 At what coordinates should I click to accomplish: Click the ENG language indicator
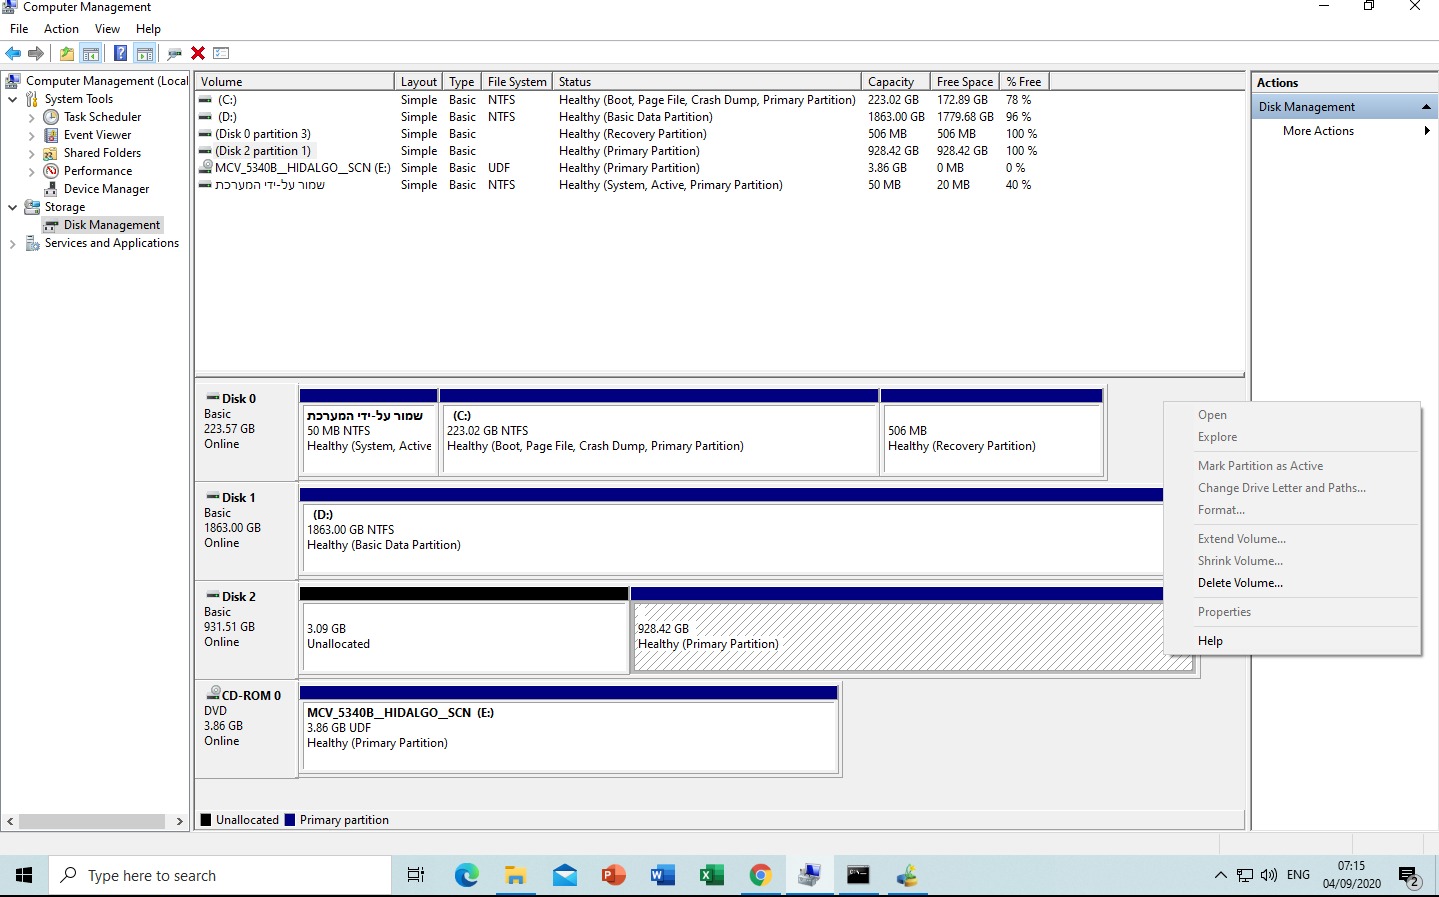click(x=1298, y=875)
